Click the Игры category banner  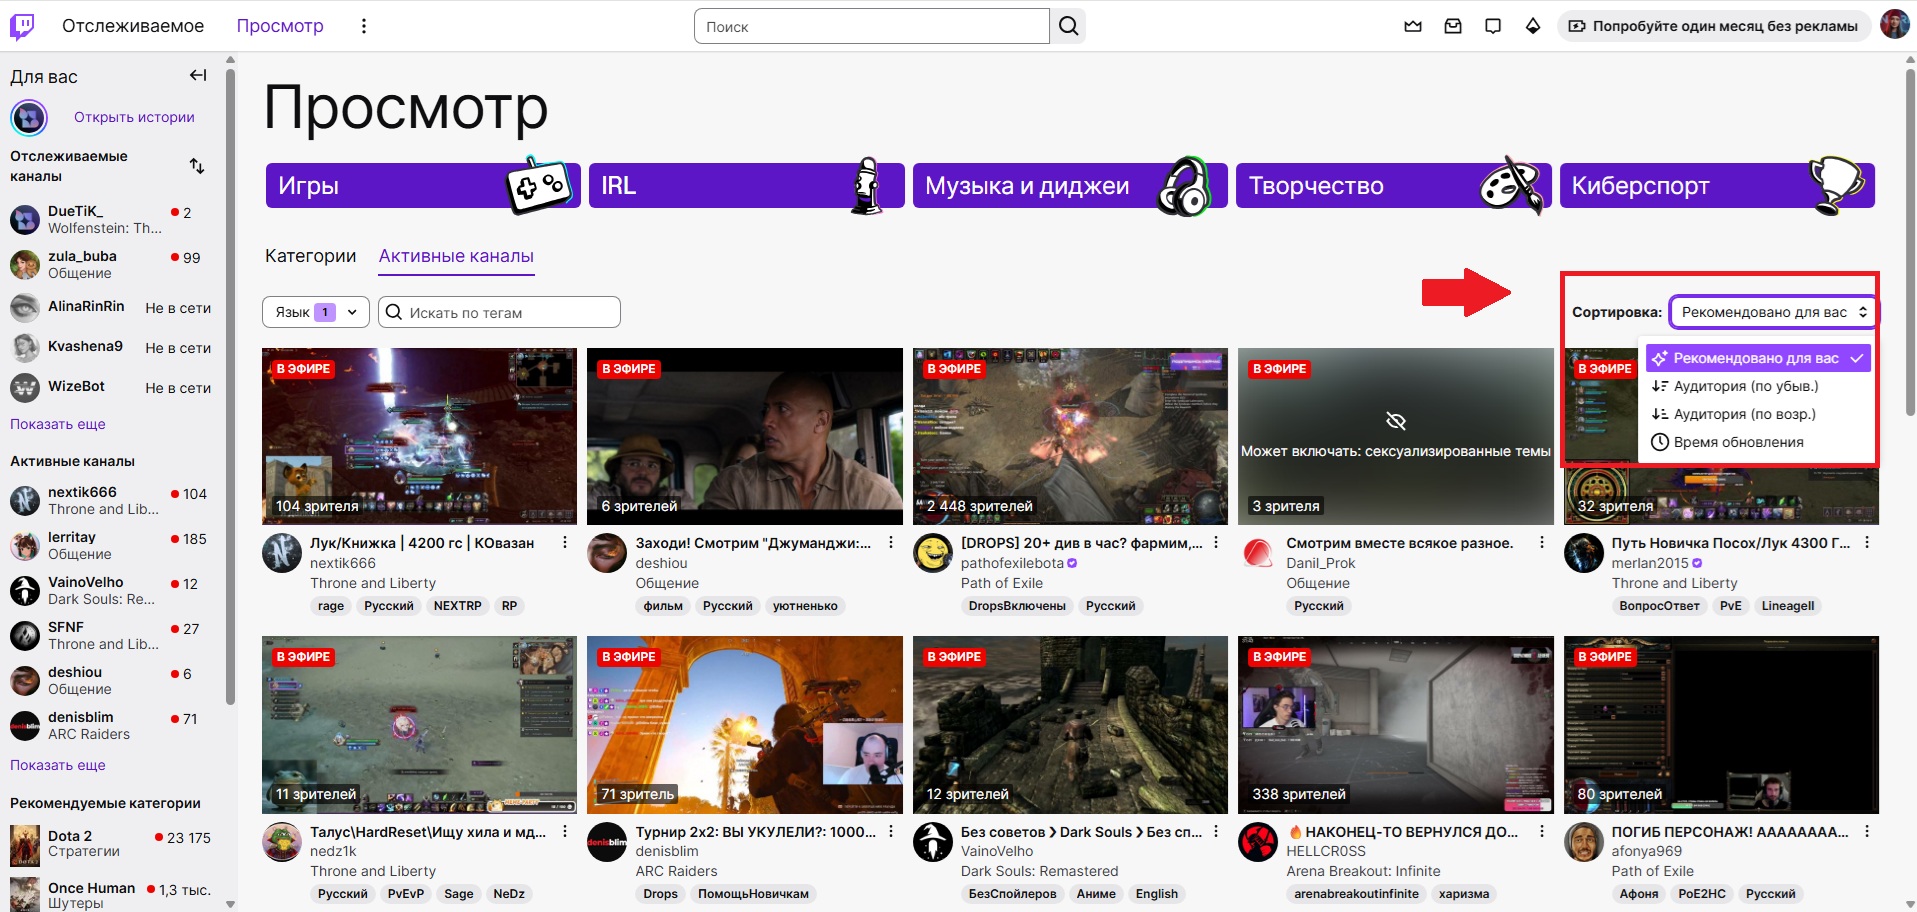423,185
